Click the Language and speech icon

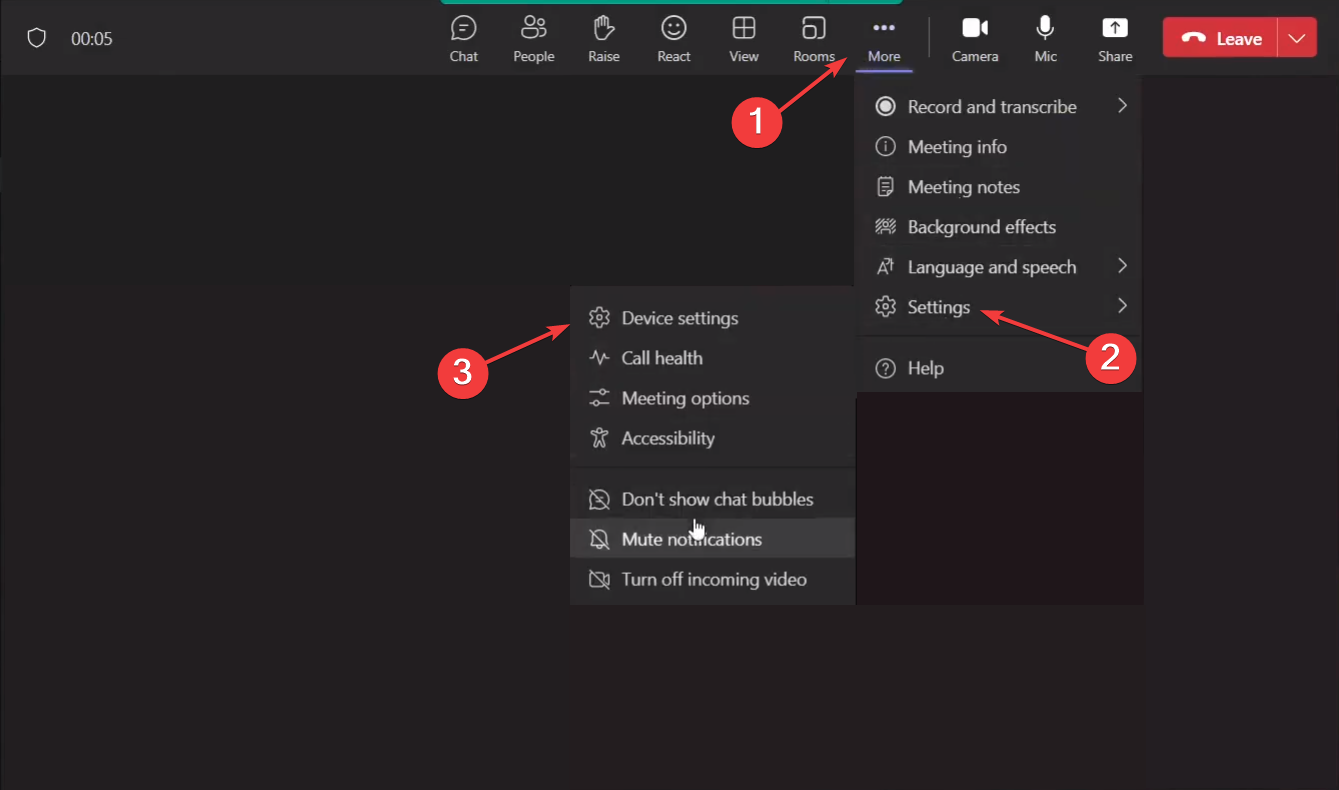coord(885,267)
